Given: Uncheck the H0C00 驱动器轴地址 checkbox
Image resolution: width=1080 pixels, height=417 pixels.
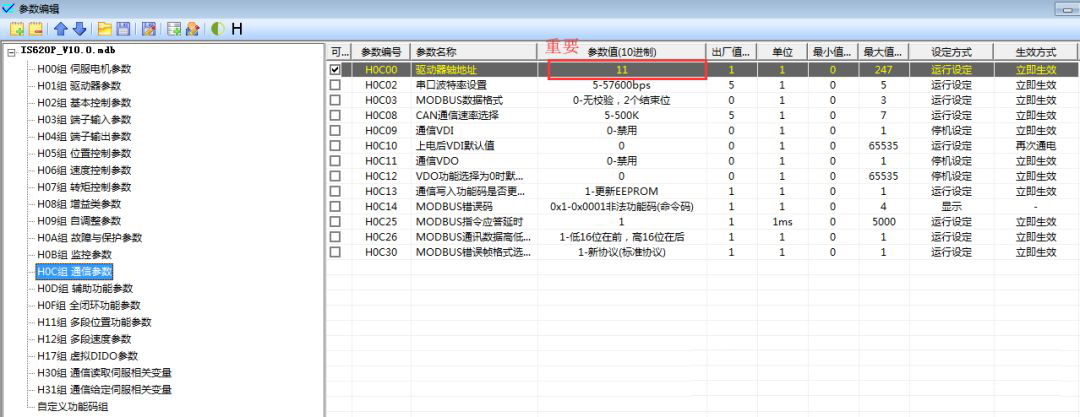Looking at the screenshot, I should [x=335, y=70].
